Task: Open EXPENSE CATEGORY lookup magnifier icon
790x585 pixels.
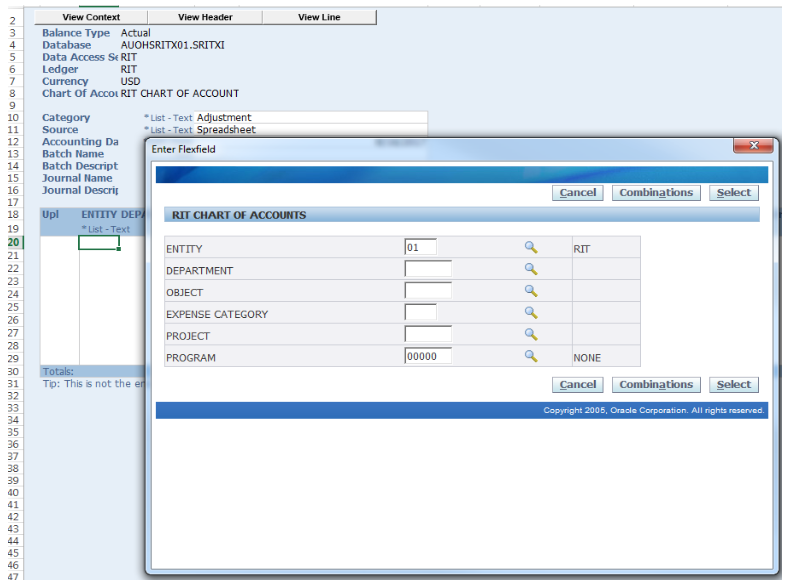Action: [531, 313]
